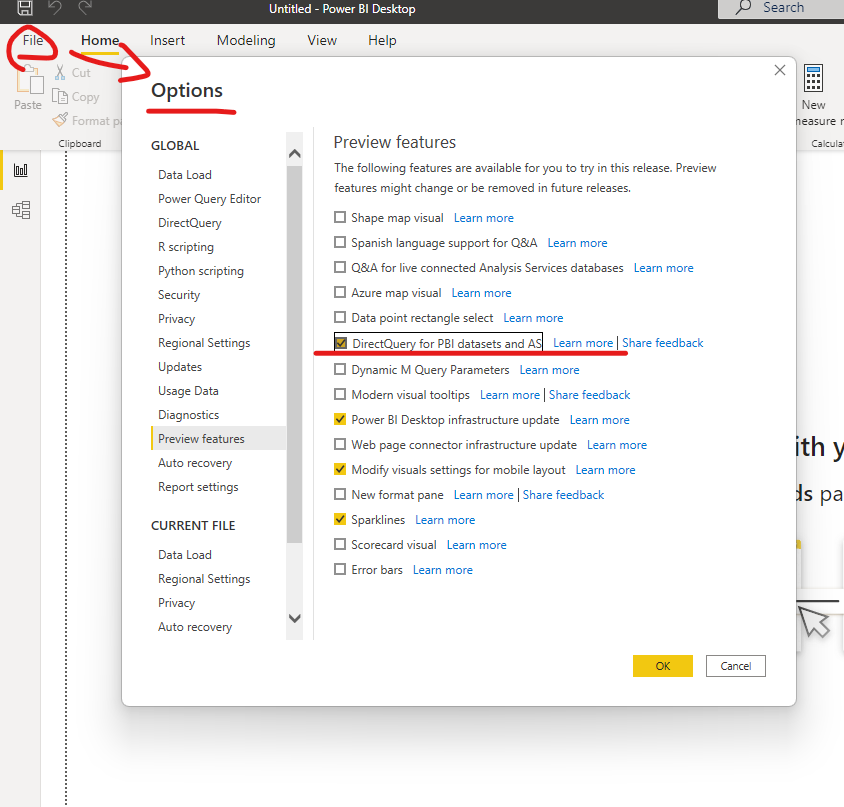The image size is (844, 807).
Task: Click the options list scrollbar thumb
Action: (x=294, y=354)
